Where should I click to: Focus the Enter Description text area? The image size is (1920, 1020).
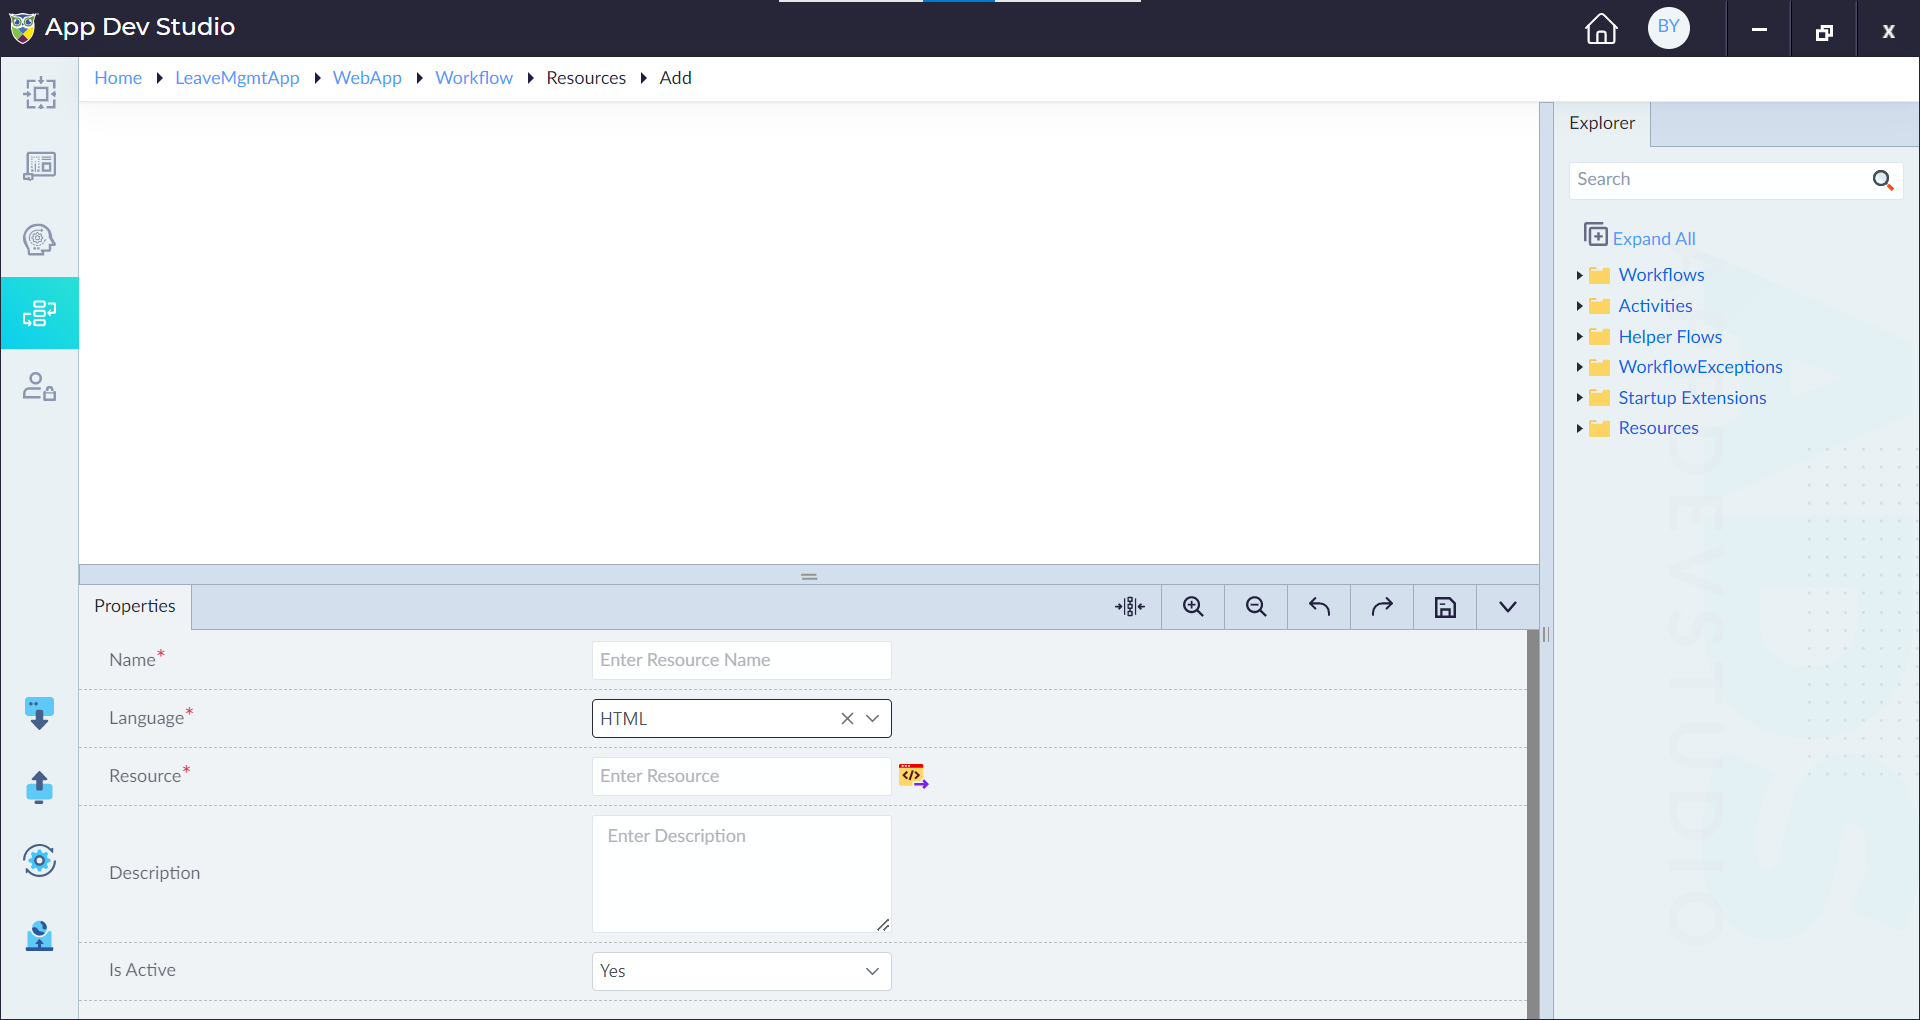pos(741,874)
